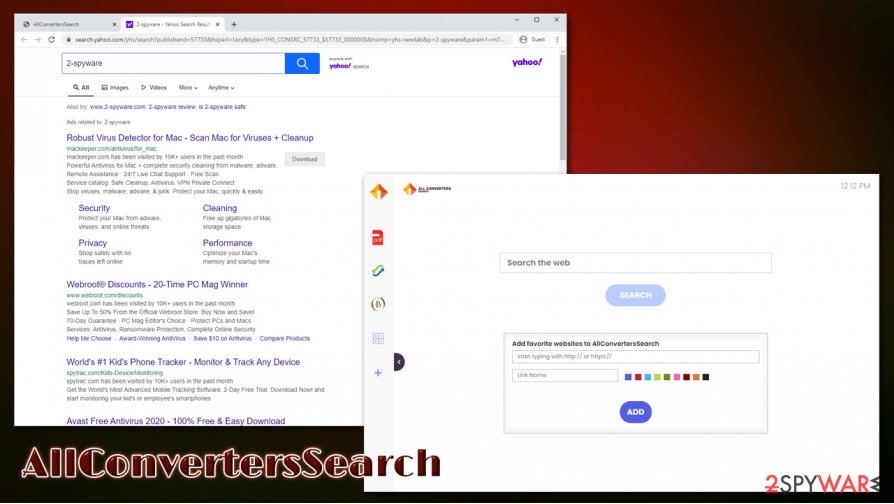Open Webroot Discounts result link

(157, 284)
